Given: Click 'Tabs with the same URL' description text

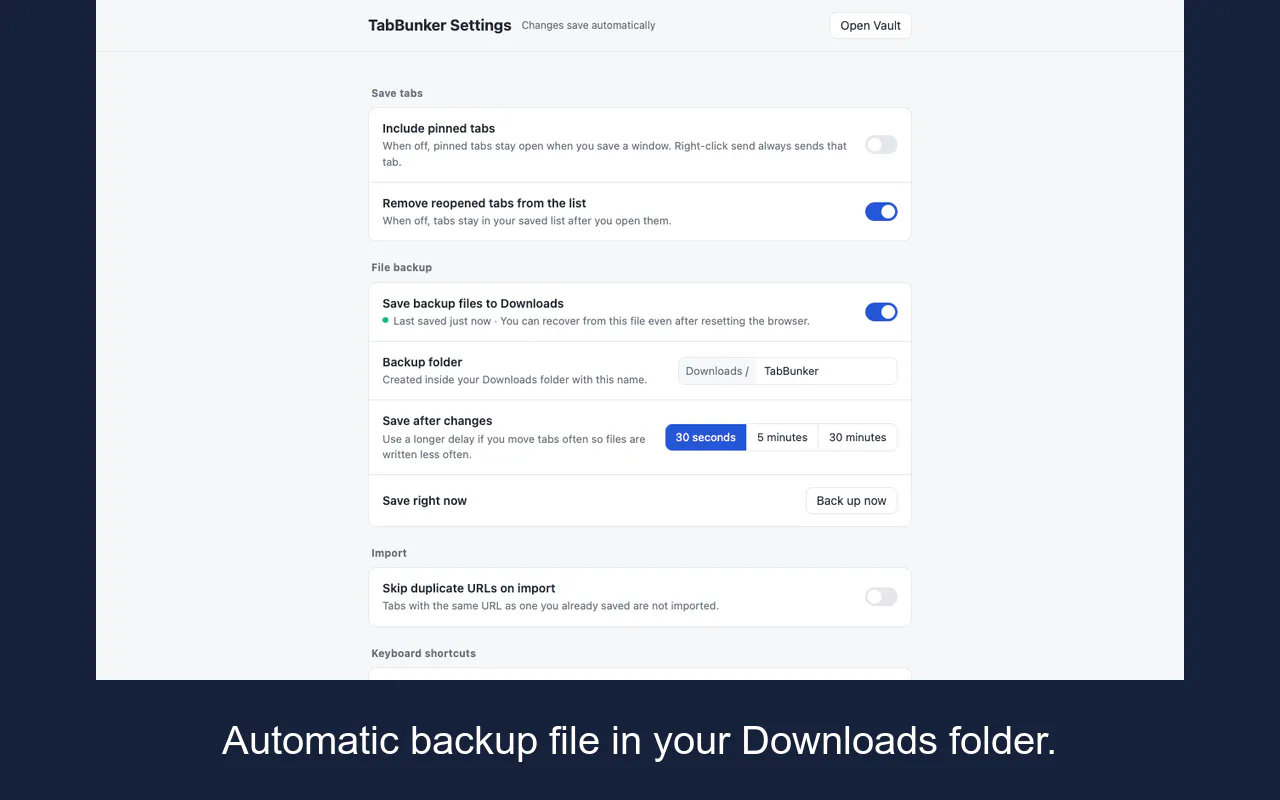Looking at the screenshot, I should 550,606.
